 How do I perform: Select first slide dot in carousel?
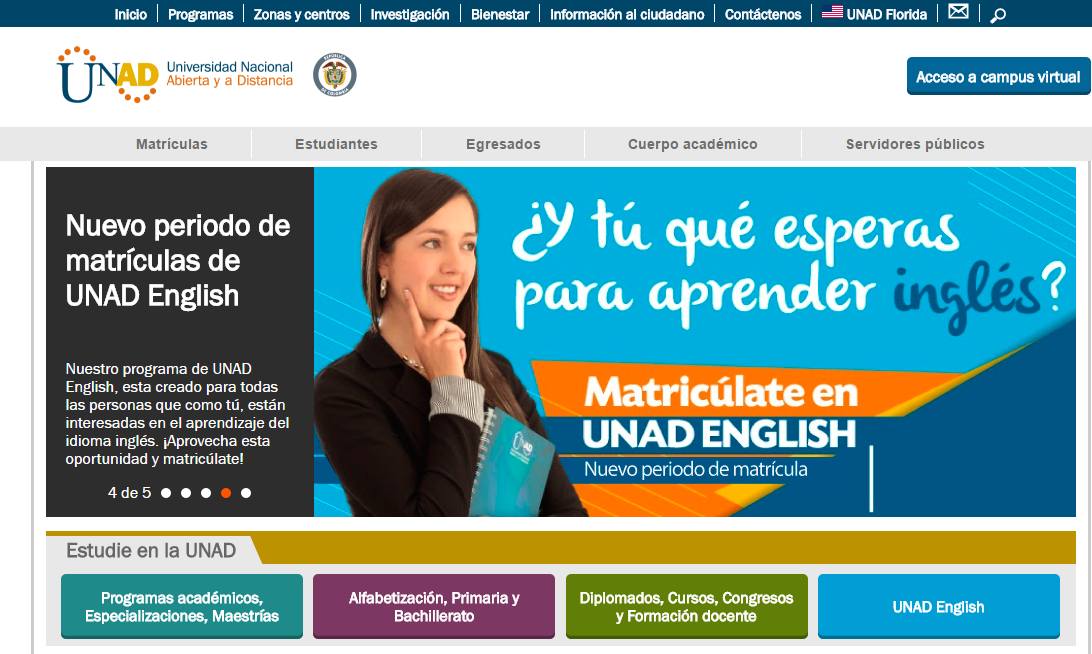pyautogui.click(x=166, y=493)
